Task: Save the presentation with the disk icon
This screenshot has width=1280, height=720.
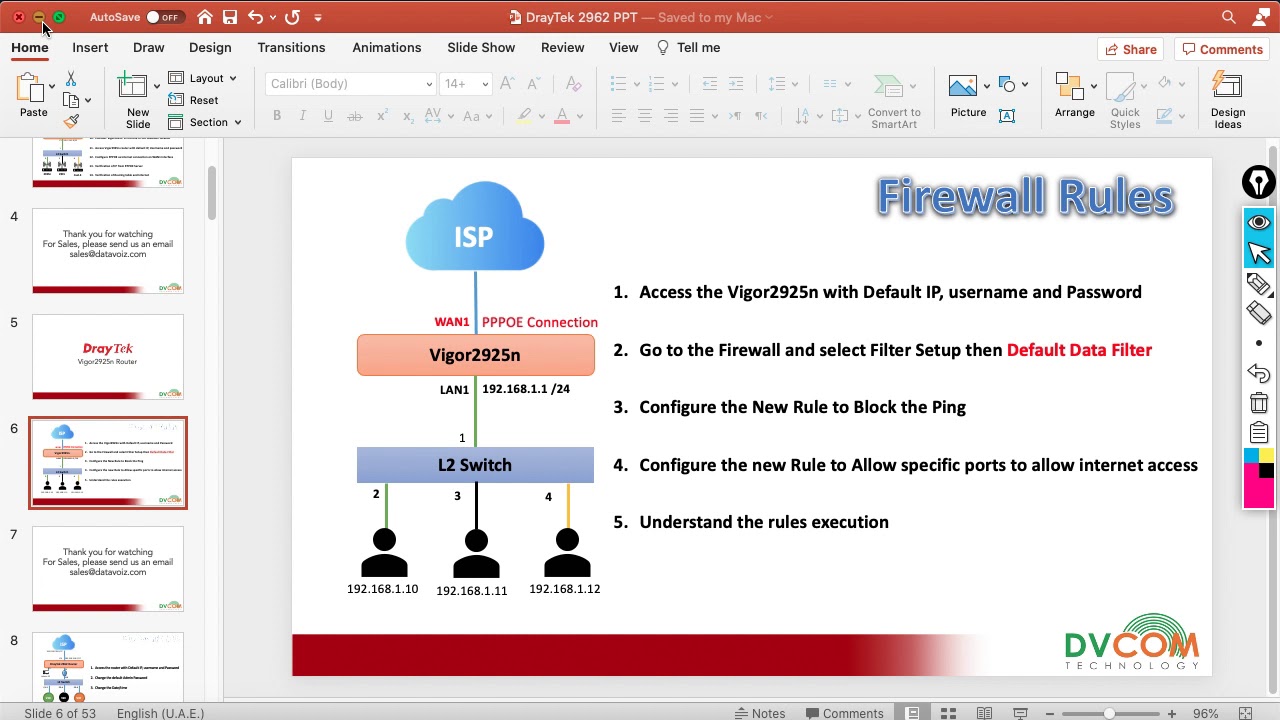Action: pos(230,17)
